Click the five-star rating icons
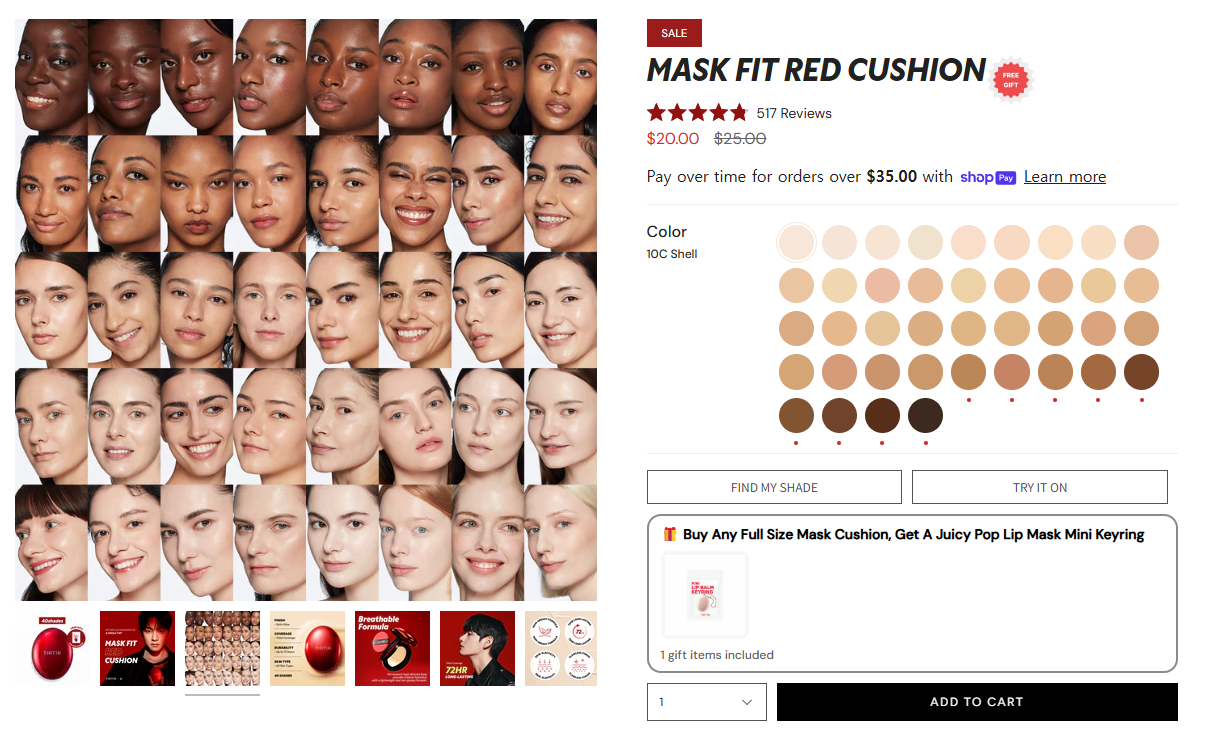Screen dimensions: 1217x743 pos(697,112)
